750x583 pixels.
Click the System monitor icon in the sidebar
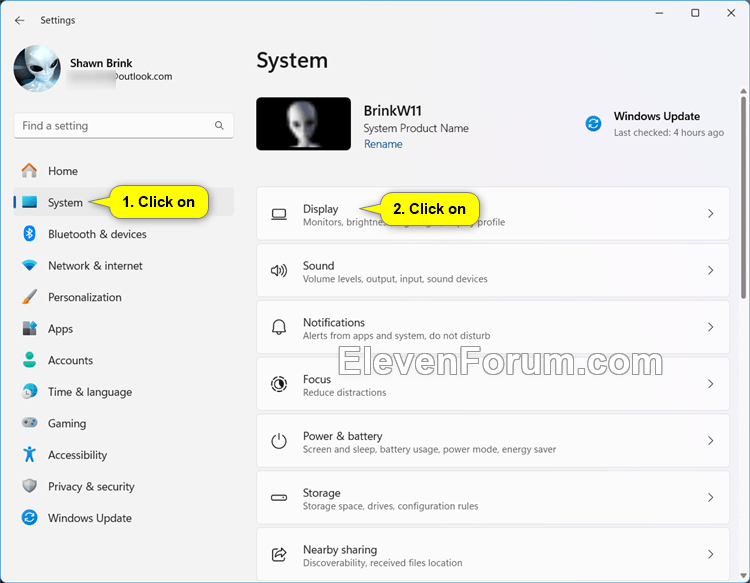(29, 202)
